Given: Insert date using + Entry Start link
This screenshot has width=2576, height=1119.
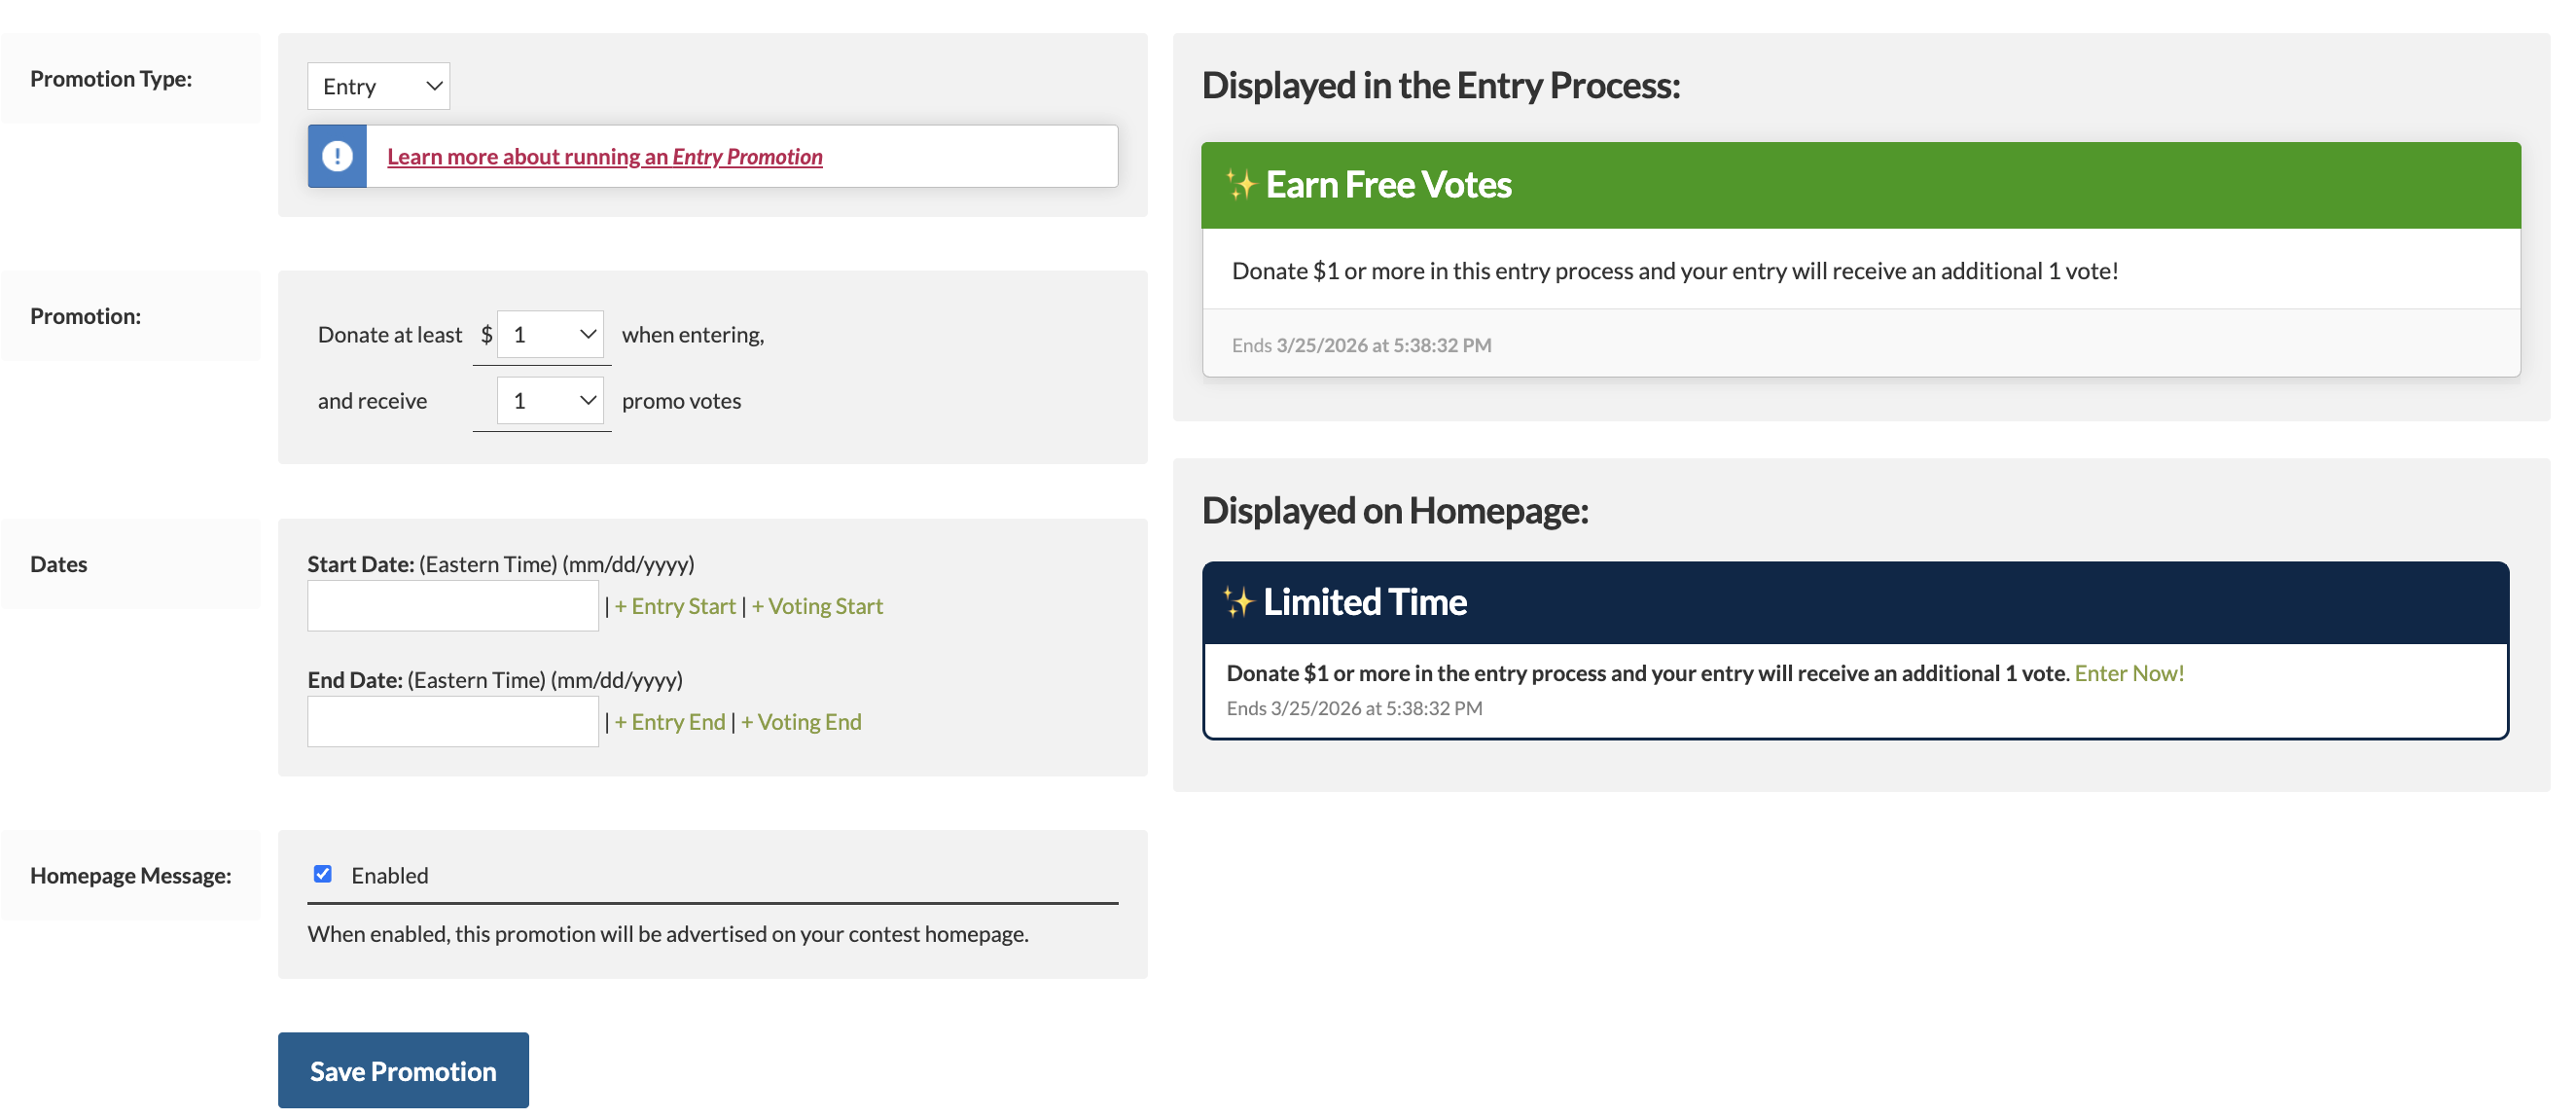Looking at the screenshot, I should point(675,606).
